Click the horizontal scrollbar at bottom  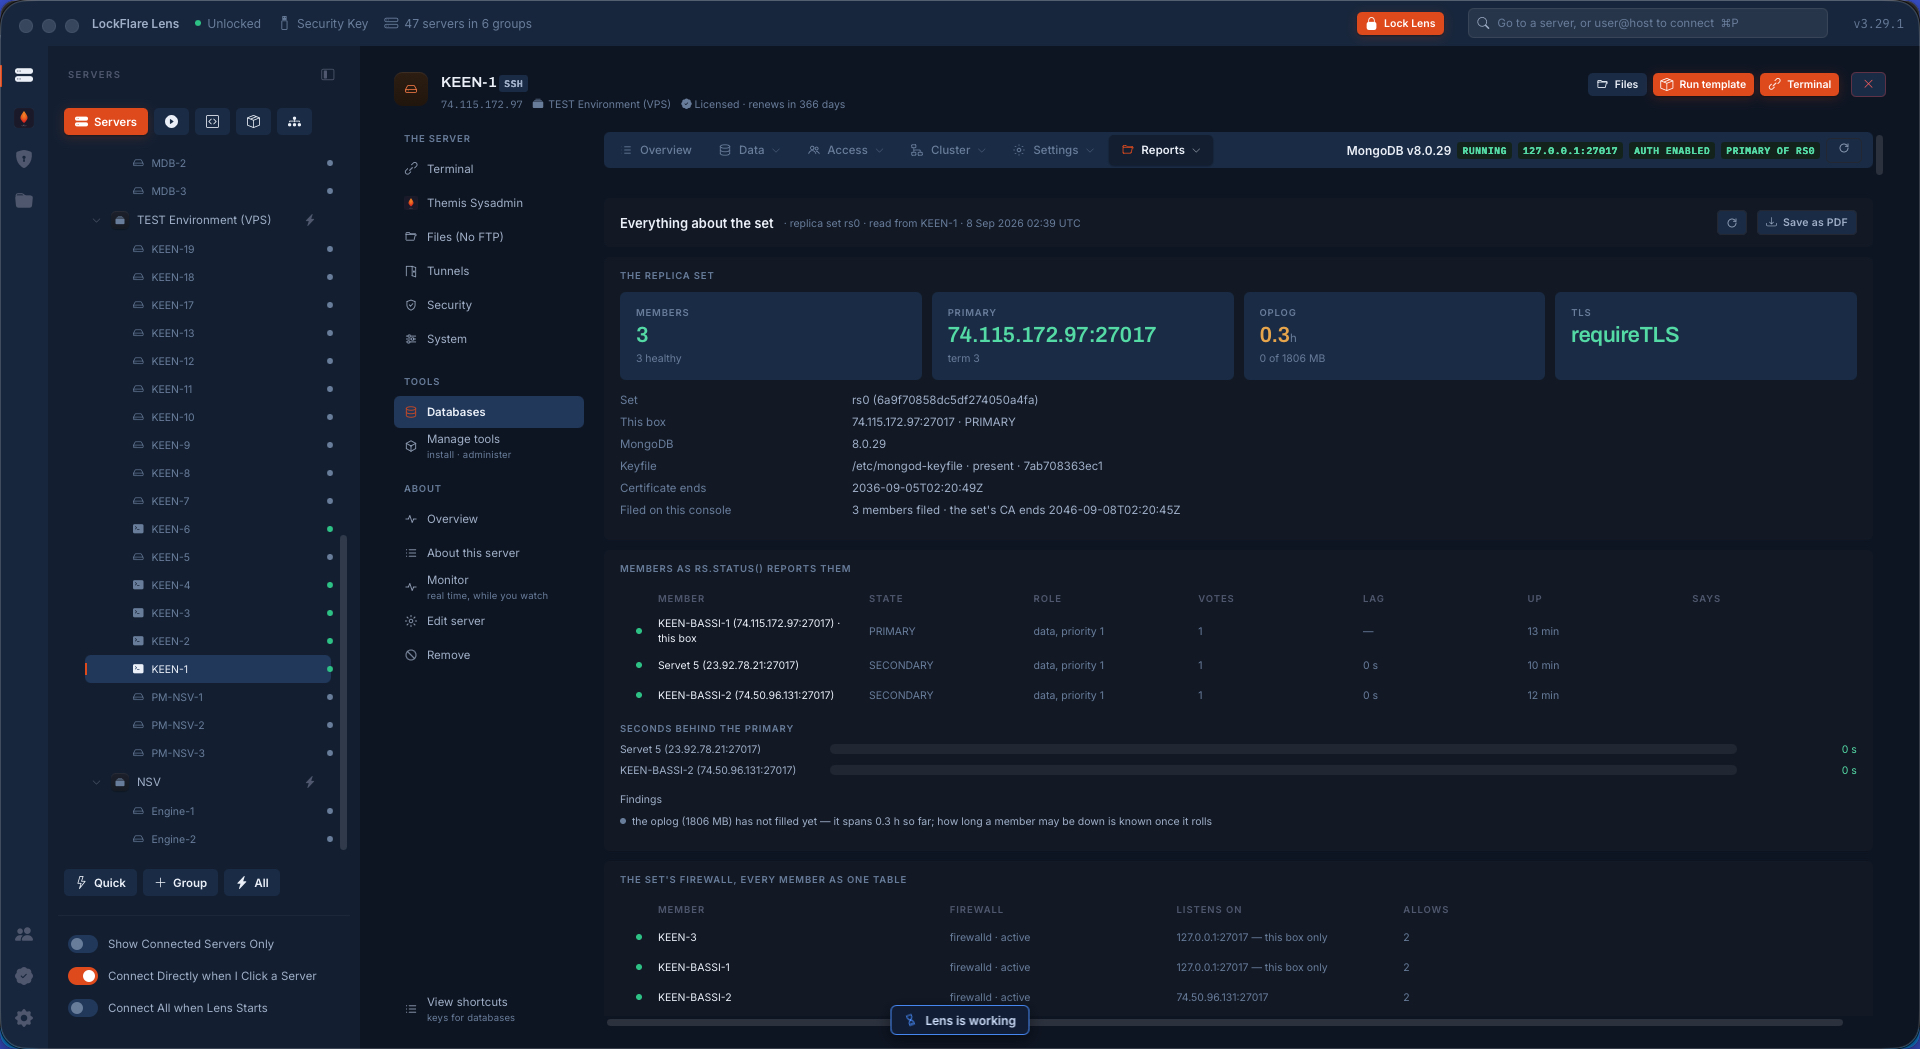[1225, 1022]
